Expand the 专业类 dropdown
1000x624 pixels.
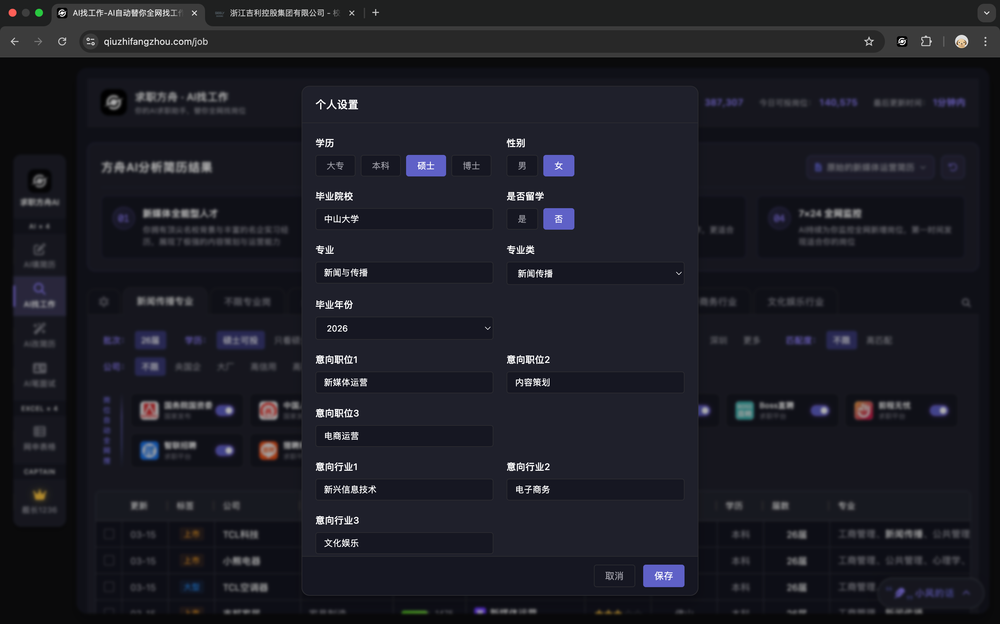tap(595, 273)
